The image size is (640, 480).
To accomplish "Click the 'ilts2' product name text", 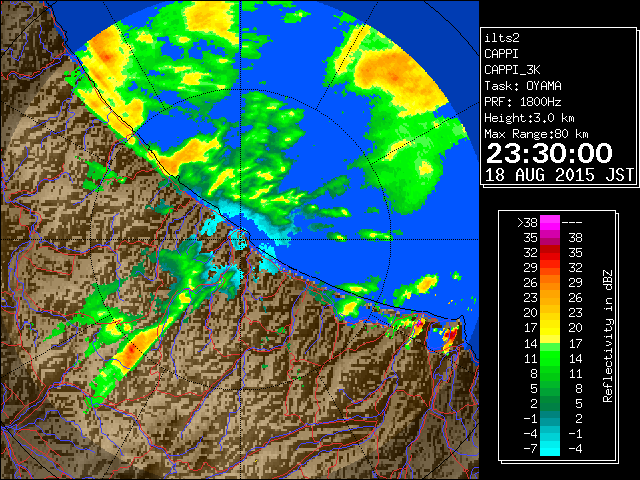I will [502, 38].
